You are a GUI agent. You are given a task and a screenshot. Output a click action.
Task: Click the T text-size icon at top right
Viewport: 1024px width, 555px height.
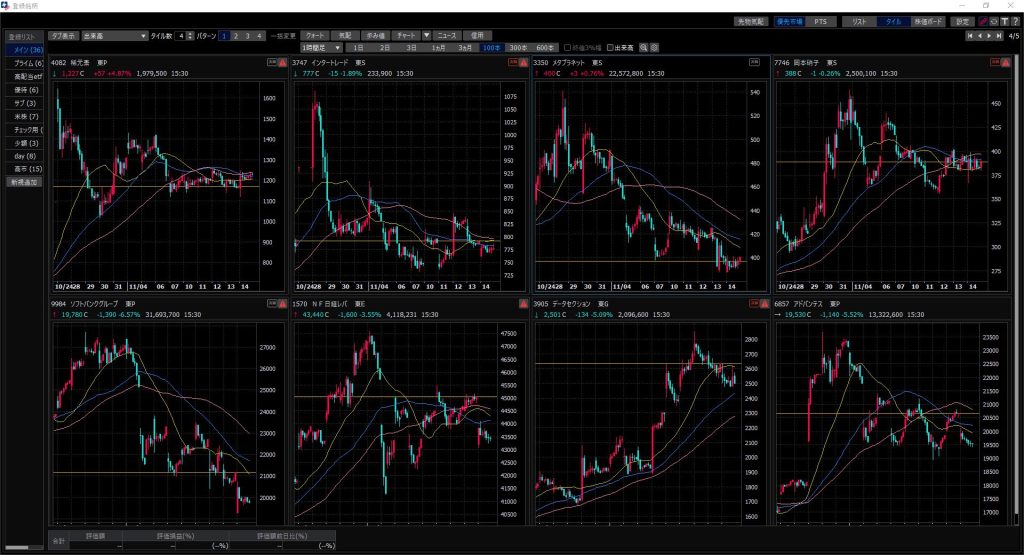[x=1003, y=21]
